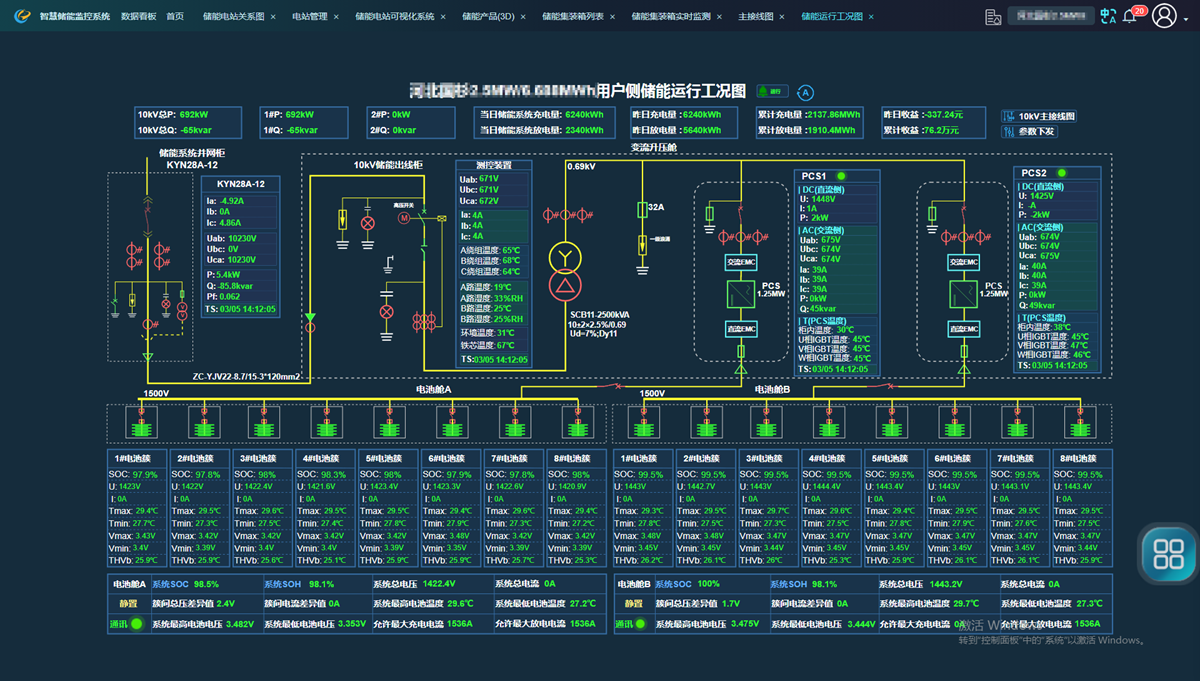Click the 10kV主接线图 button

click(x=1039, y=116)
